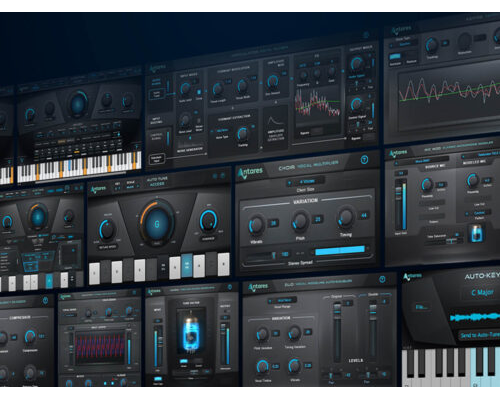Open the Modeled Mic dropdown in Mic Mod
Viewport: 500px width, 400px height.
pyautogui.click(x=480, y=155)
